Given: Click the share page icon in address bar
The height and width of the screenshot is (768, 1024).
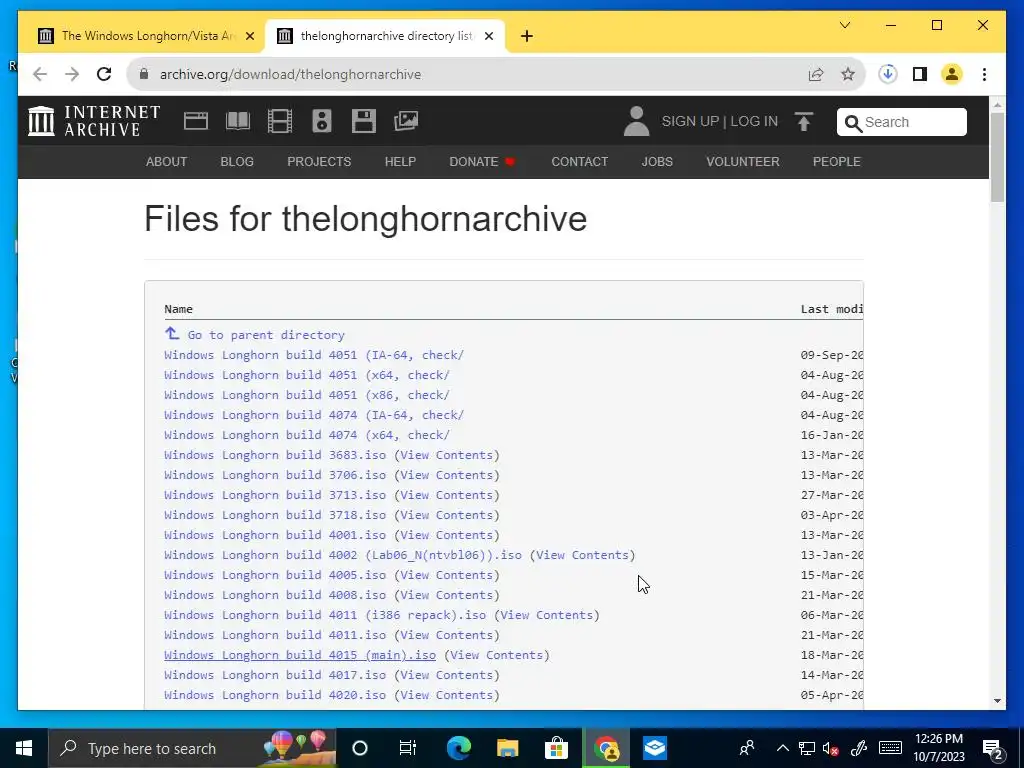Looking at the screenshot, I should pos(816,74).
